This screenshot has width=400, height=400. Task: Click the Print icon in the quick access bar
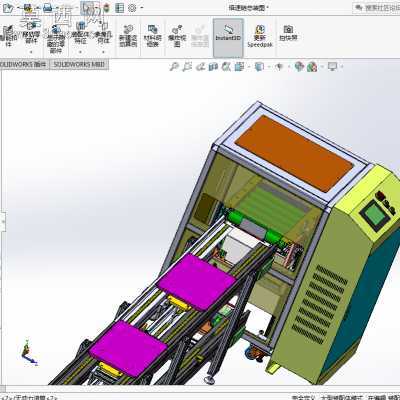coord(48,7)
